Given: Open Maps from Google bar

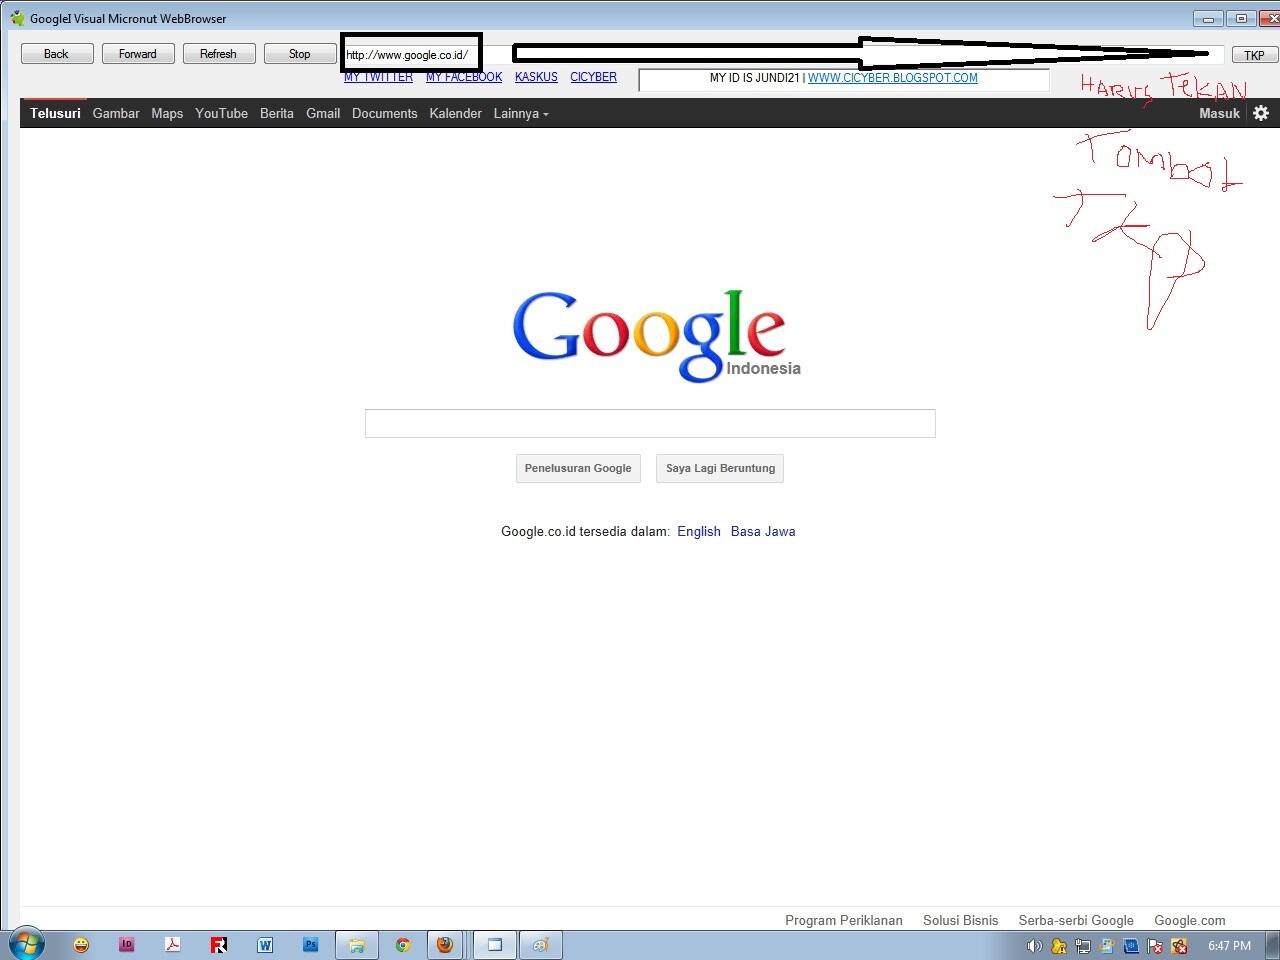Looking at the screenshot, I should click(167, 114).
